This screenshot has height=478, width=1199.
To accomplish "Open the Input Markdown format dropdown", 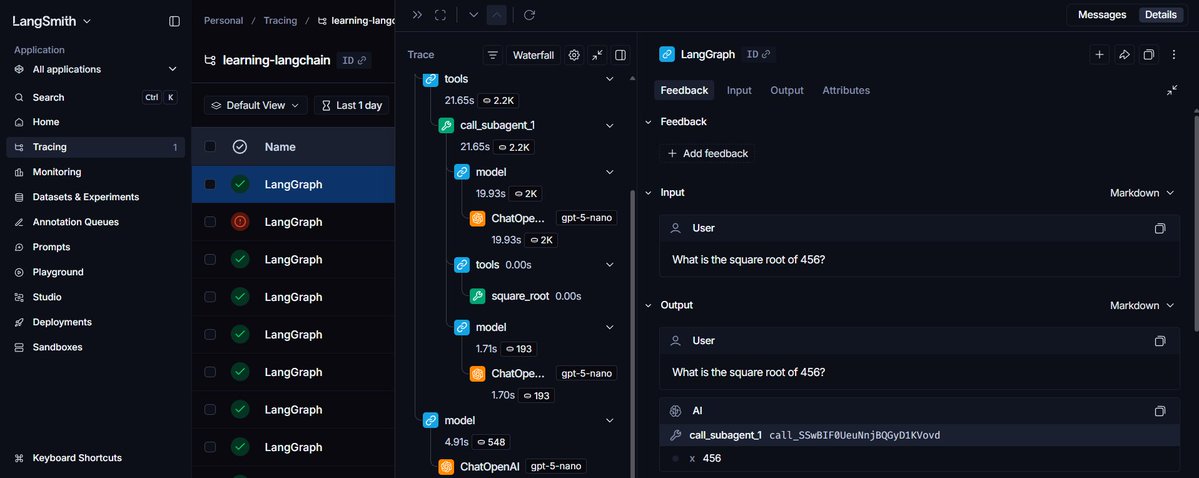I will pos(1142,193).
